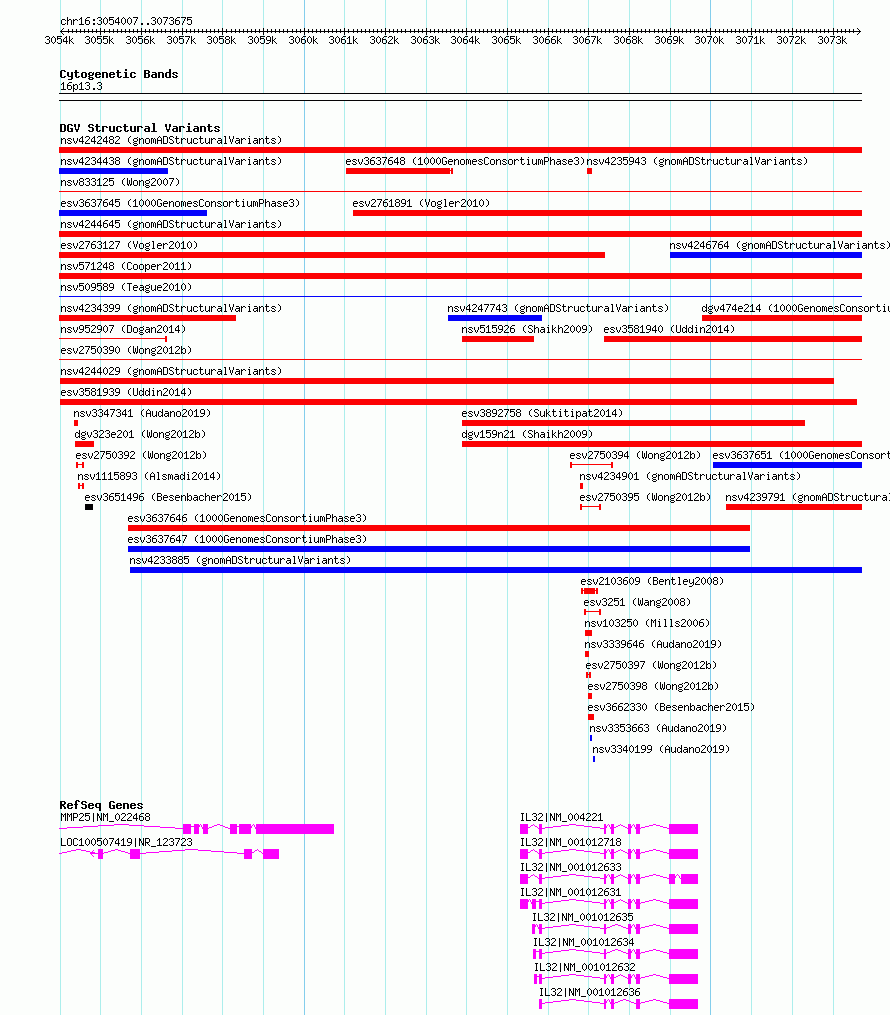This screenshot has height=1015, width=890.
Task: Click esv2750398 (Wong2012b) label
Action: (653, 686)
